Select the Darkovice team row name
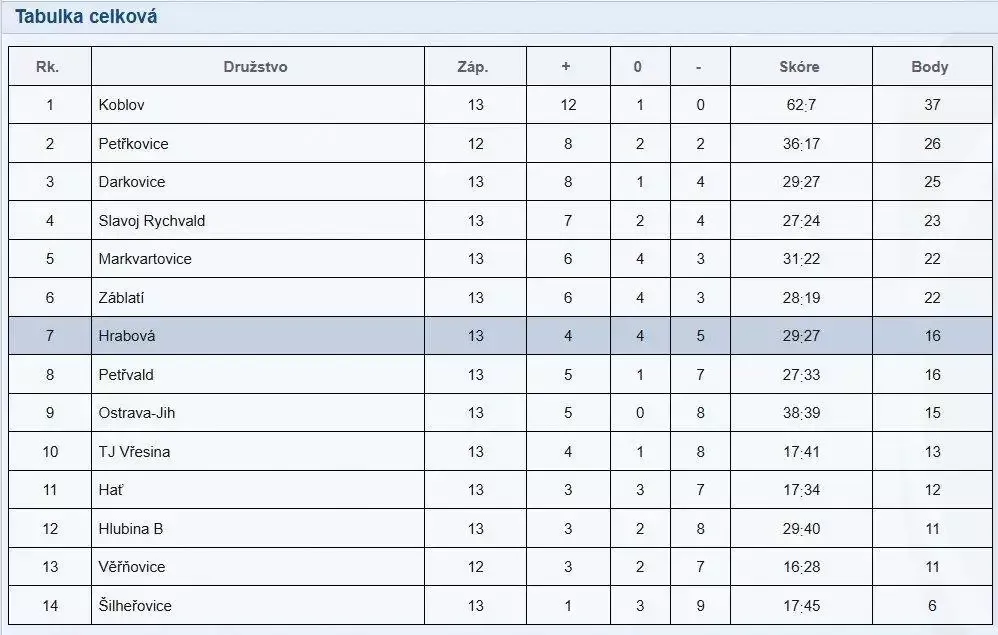This screenshot has width=998, height=635. [x=132, y=182]
